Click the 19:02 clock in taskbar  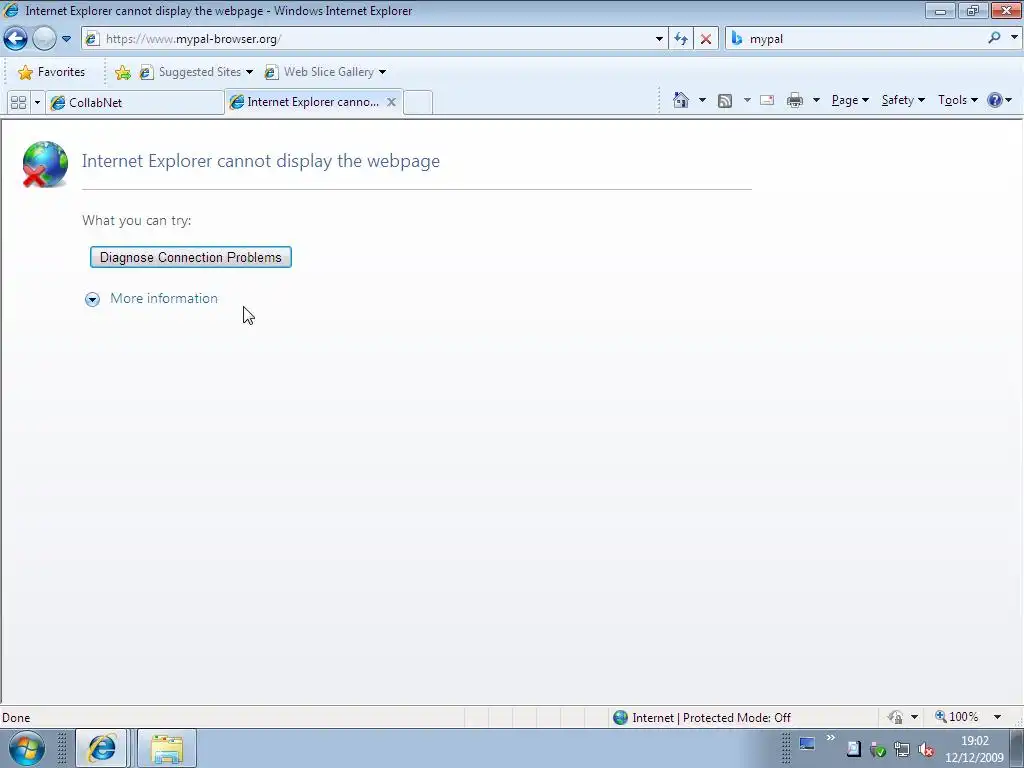(974, 741)
